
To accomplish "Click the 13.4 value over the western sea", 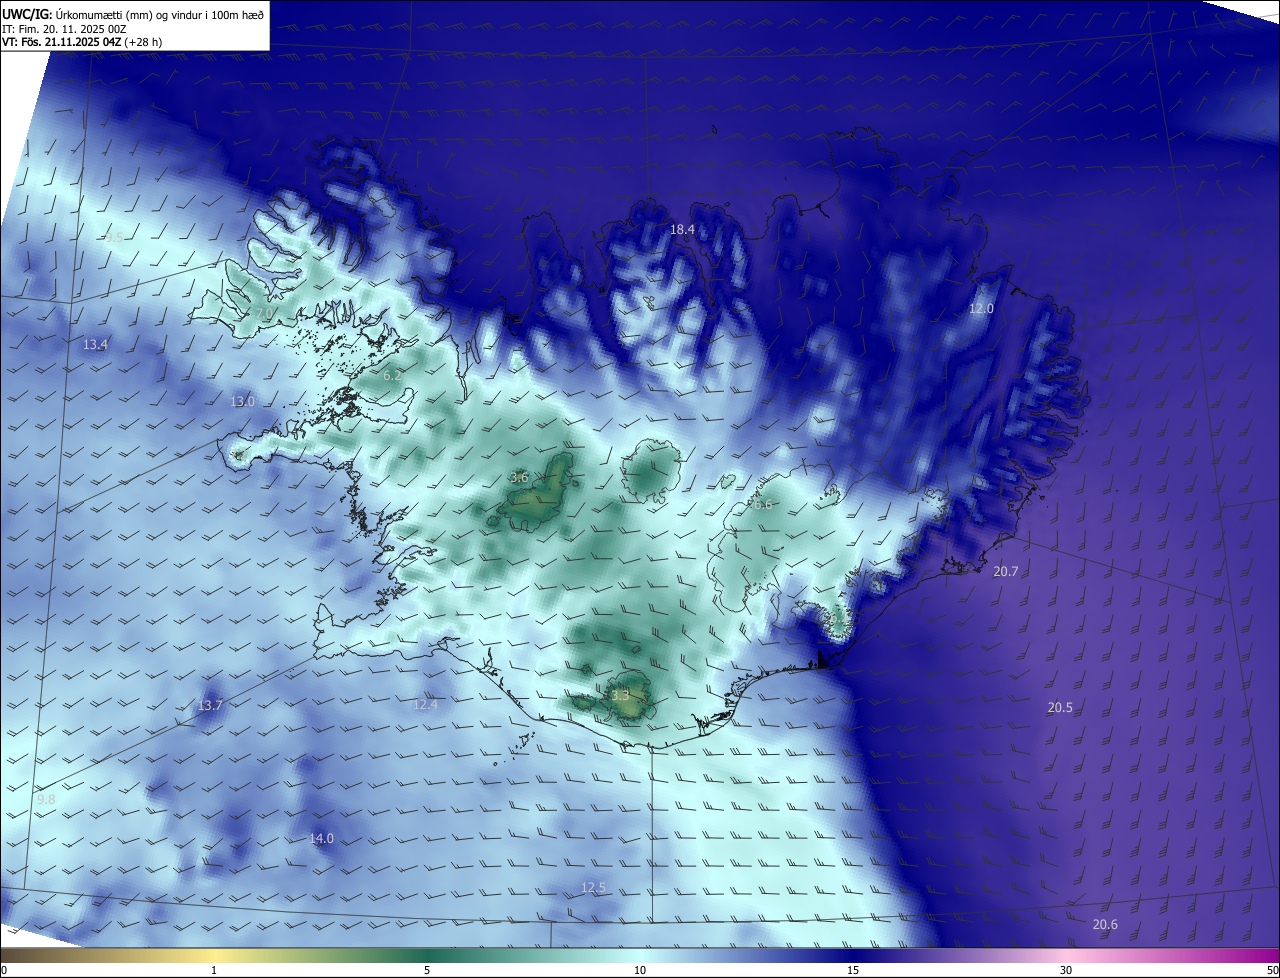I will [95, 345].
